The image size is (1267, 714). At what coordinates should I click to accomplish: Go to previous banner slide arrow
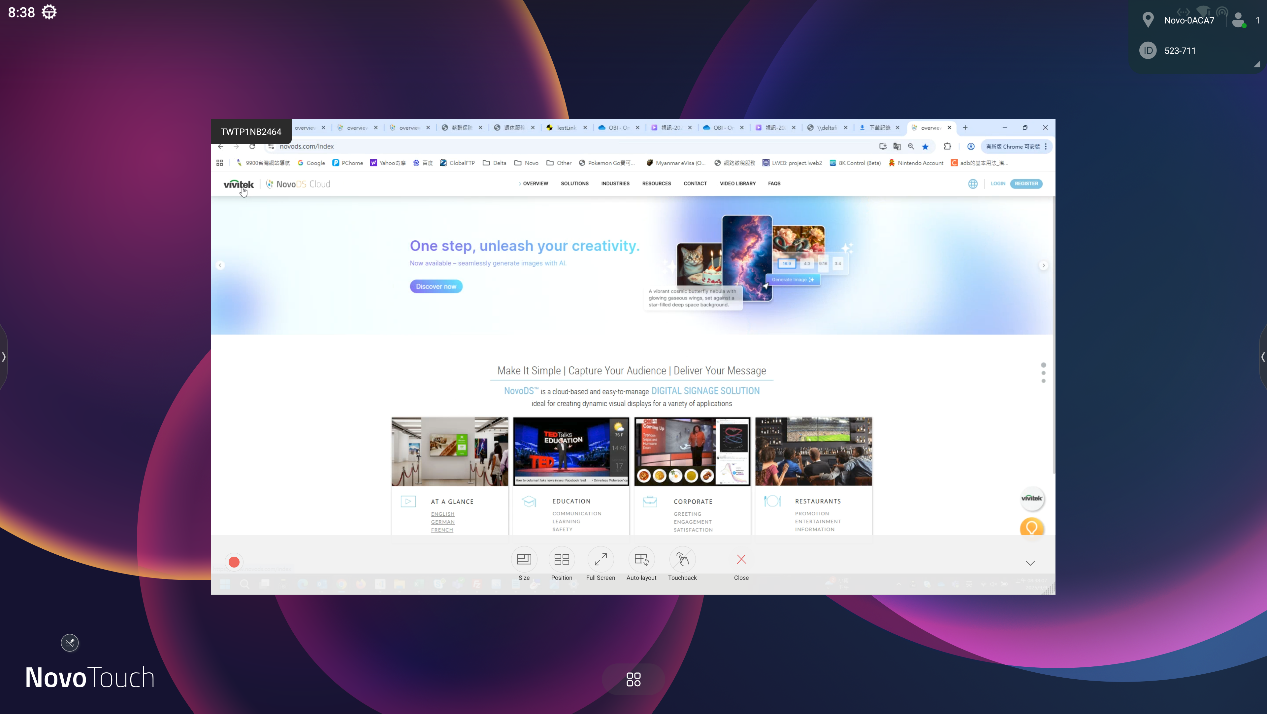point(220,265)
